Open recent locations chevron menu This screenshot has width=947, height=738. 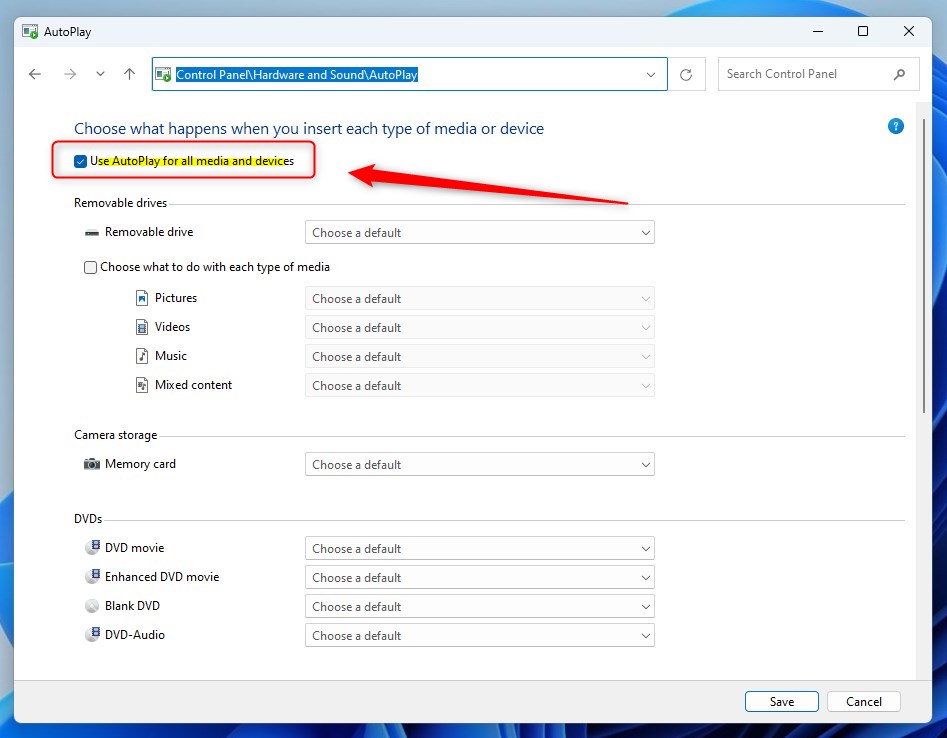100,74
